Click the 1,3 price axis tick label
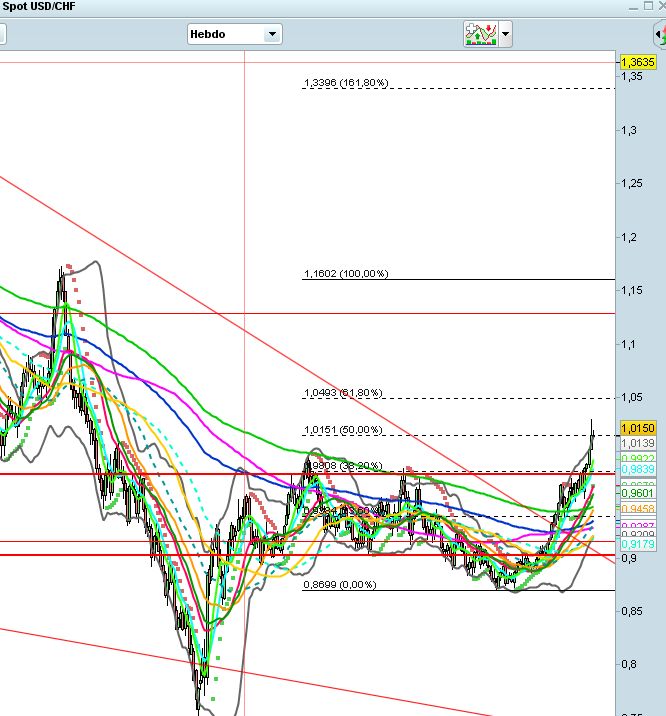The width and height of the screenshot is (666, 716). pyautogui.click(x=629, y=130)
